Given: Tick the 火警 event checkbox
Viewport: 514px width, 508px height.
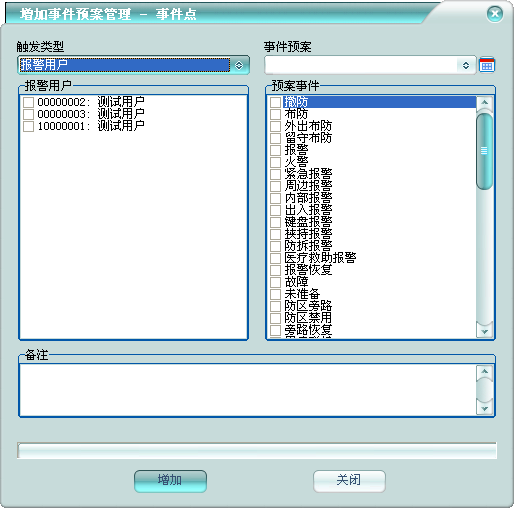Looking at the screenshot, I should pyautogui.click(x=275, y=162).
